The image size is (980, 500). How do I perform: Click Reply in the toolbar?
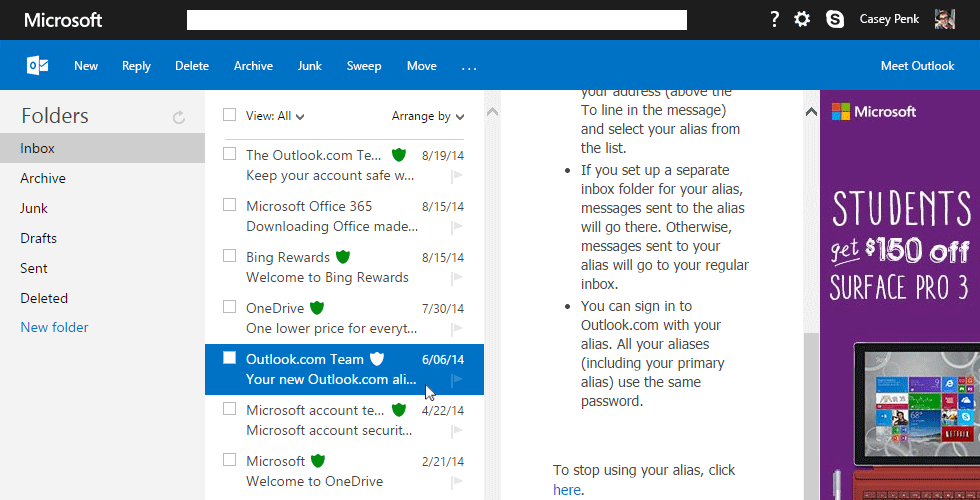coord(136,66)
